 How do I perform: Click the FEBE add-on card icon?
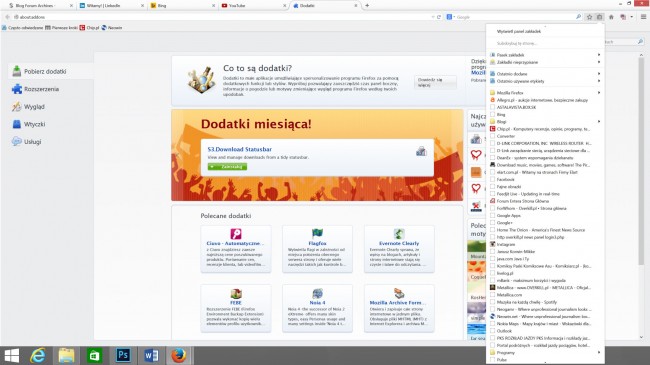click(x=236, y=293)
